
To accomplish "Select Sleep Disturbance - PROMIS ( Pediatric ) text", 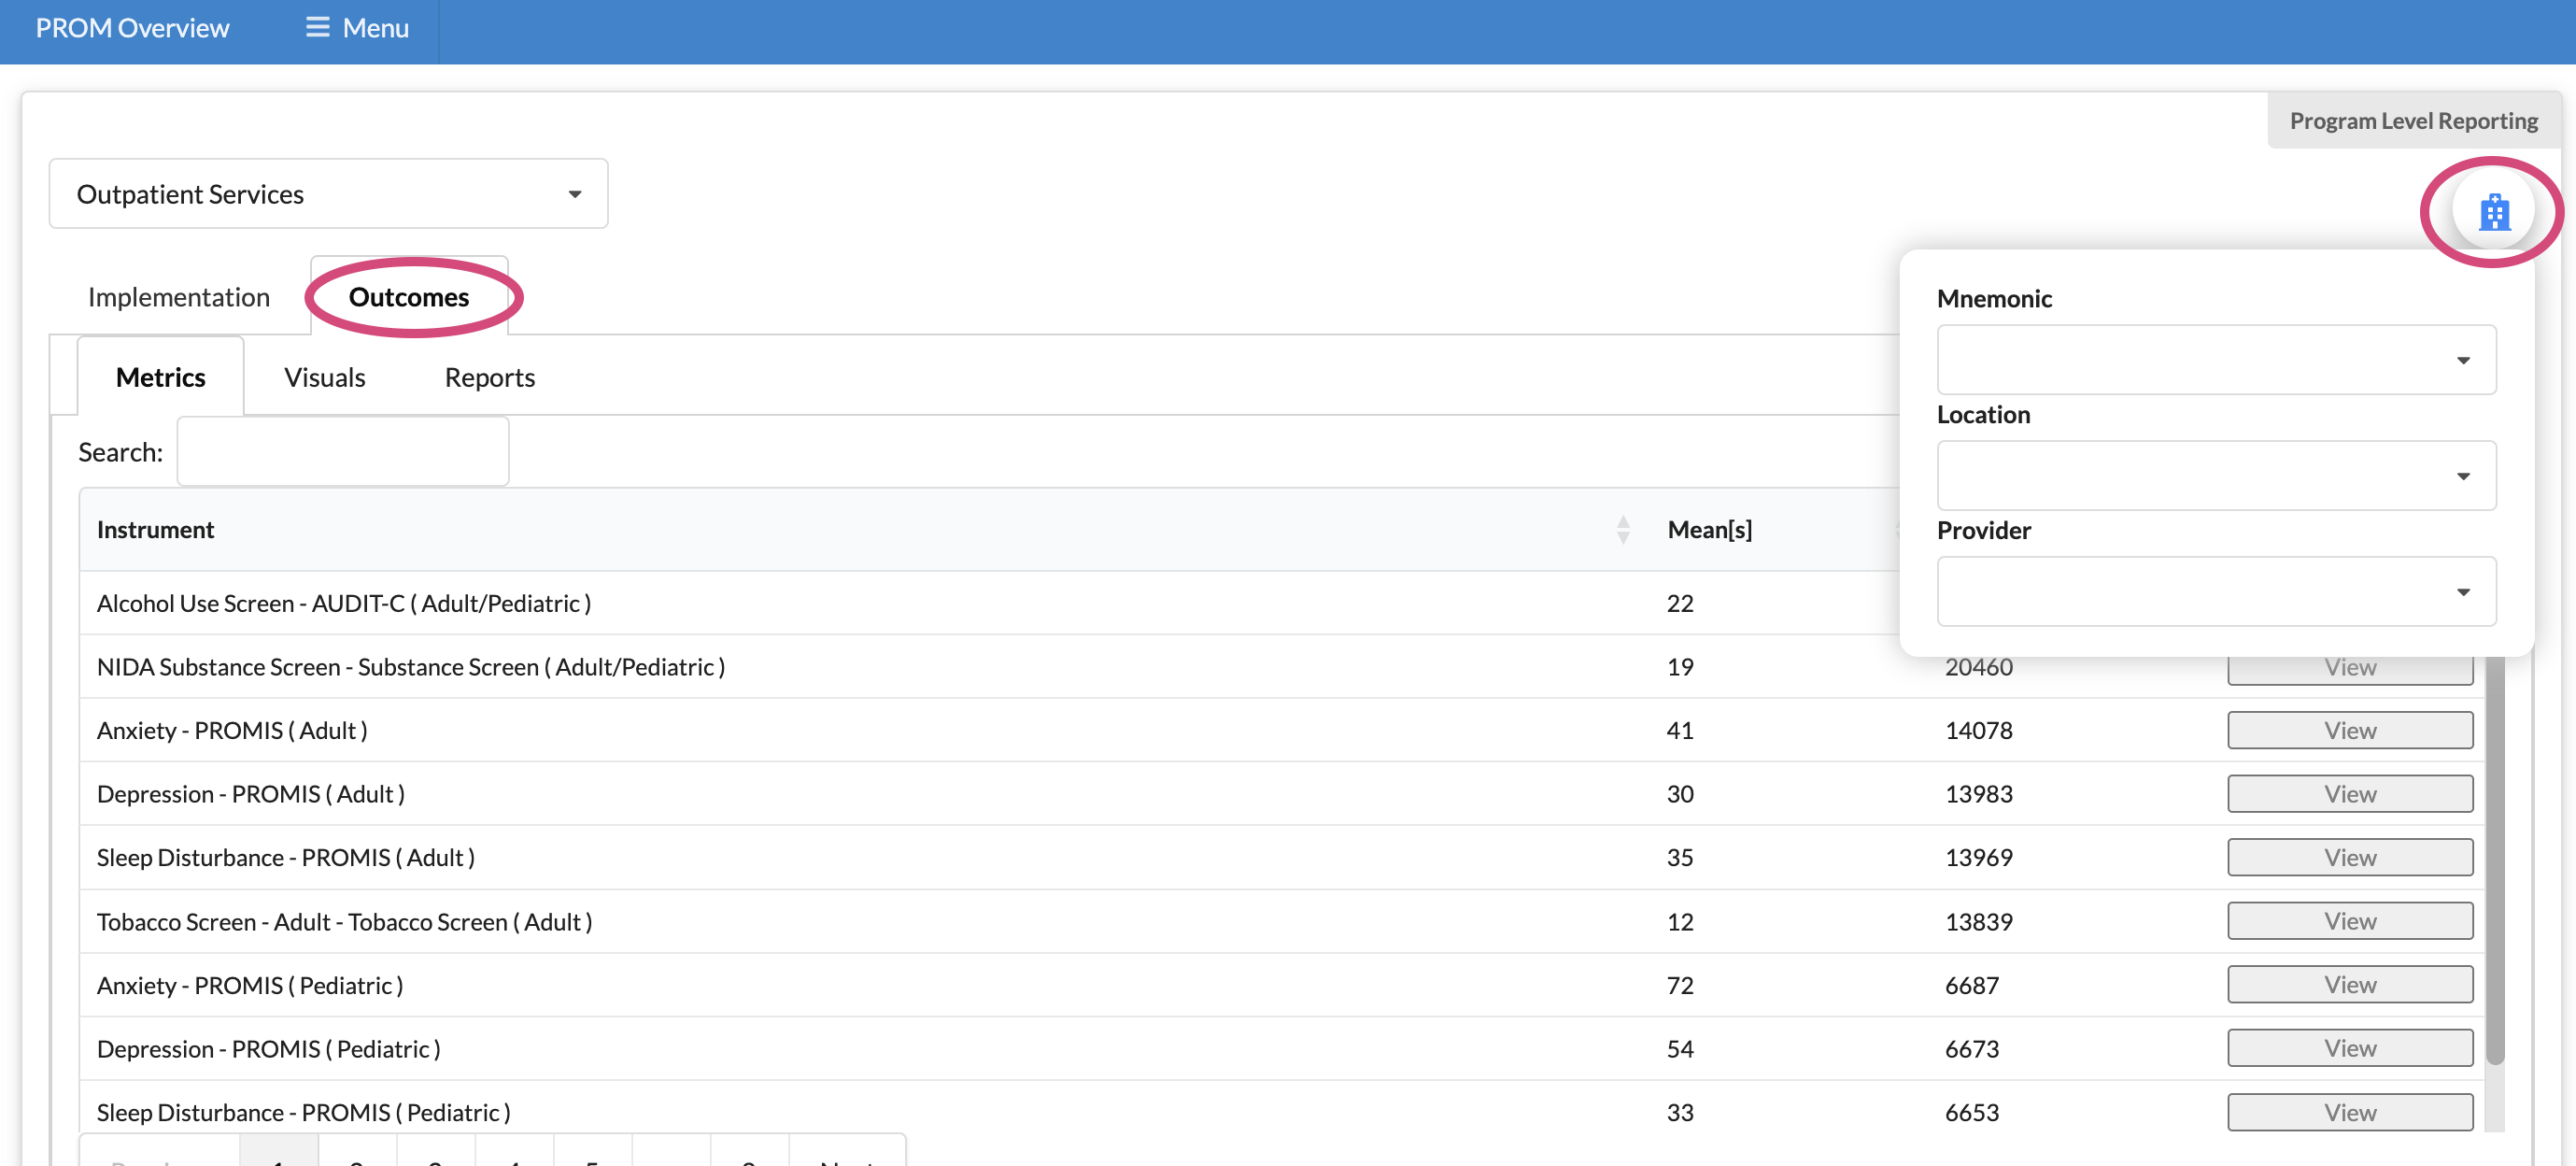I will point(304,1113).
